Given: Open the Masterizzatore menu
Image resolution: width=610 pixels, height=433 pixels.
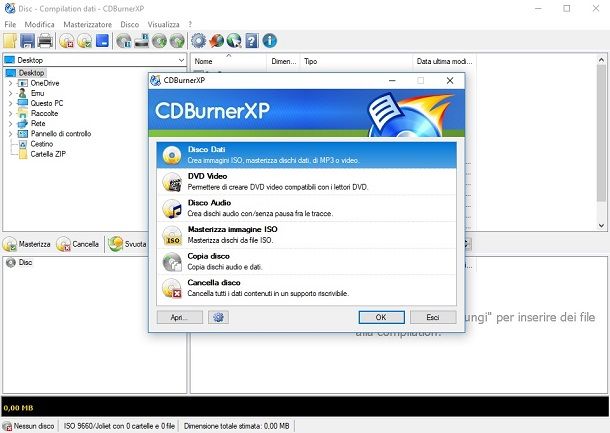Looking at the screenshot, I should (88, 24).
